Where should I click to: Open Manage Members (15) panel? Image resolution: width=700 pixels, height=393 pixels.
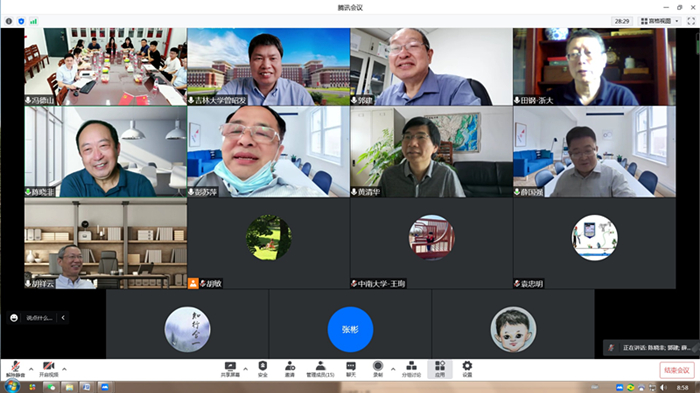pos(320,369)
